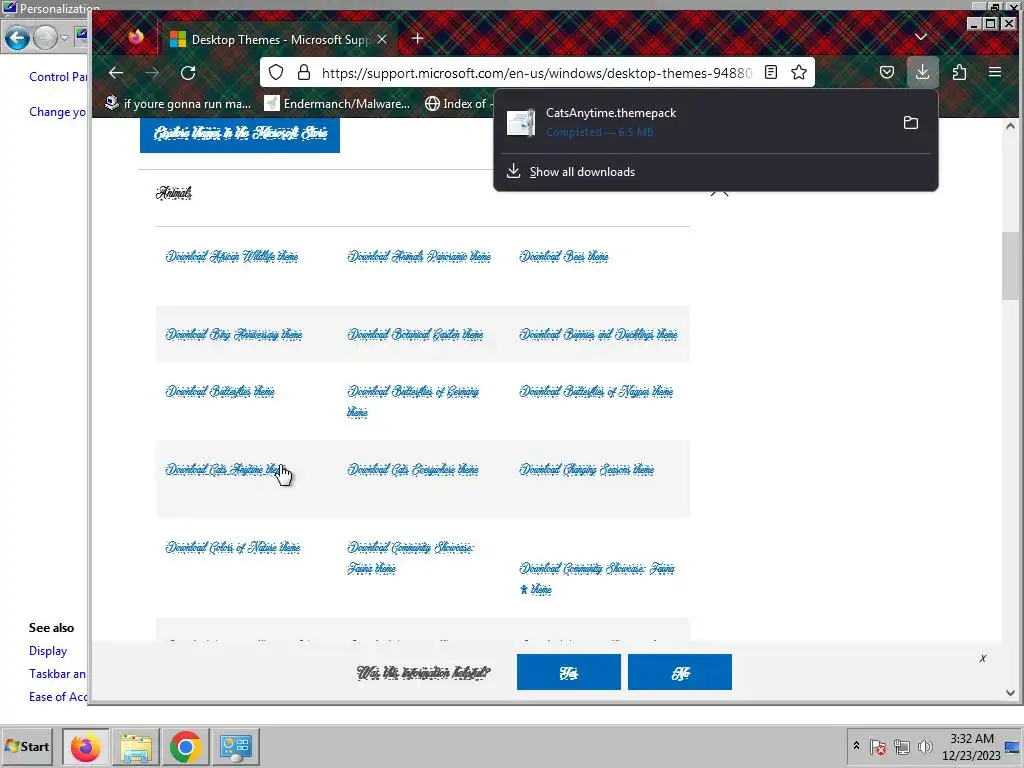Show hidden tray icons arrow

tap(856, 746)
